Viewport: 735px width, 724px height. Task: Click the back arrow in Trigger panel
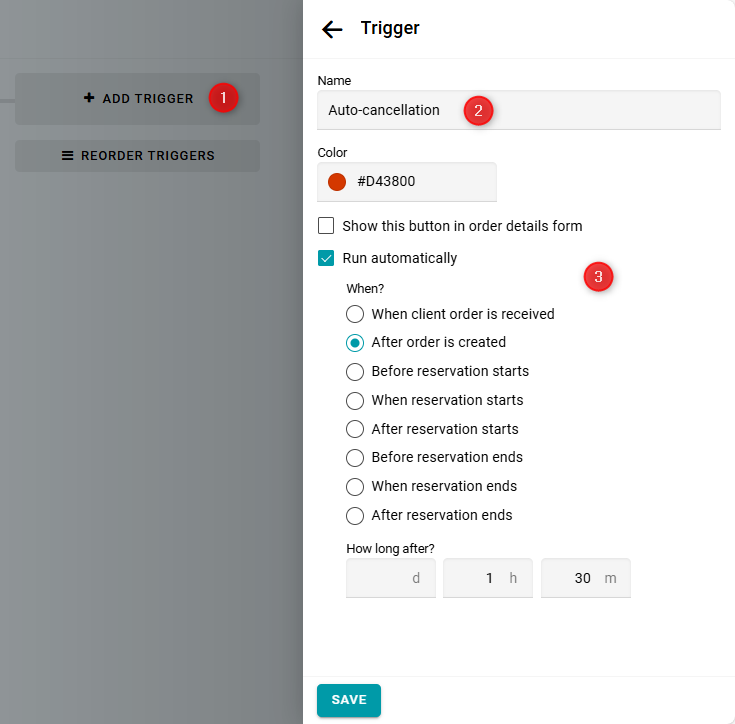tap(332, 29)
